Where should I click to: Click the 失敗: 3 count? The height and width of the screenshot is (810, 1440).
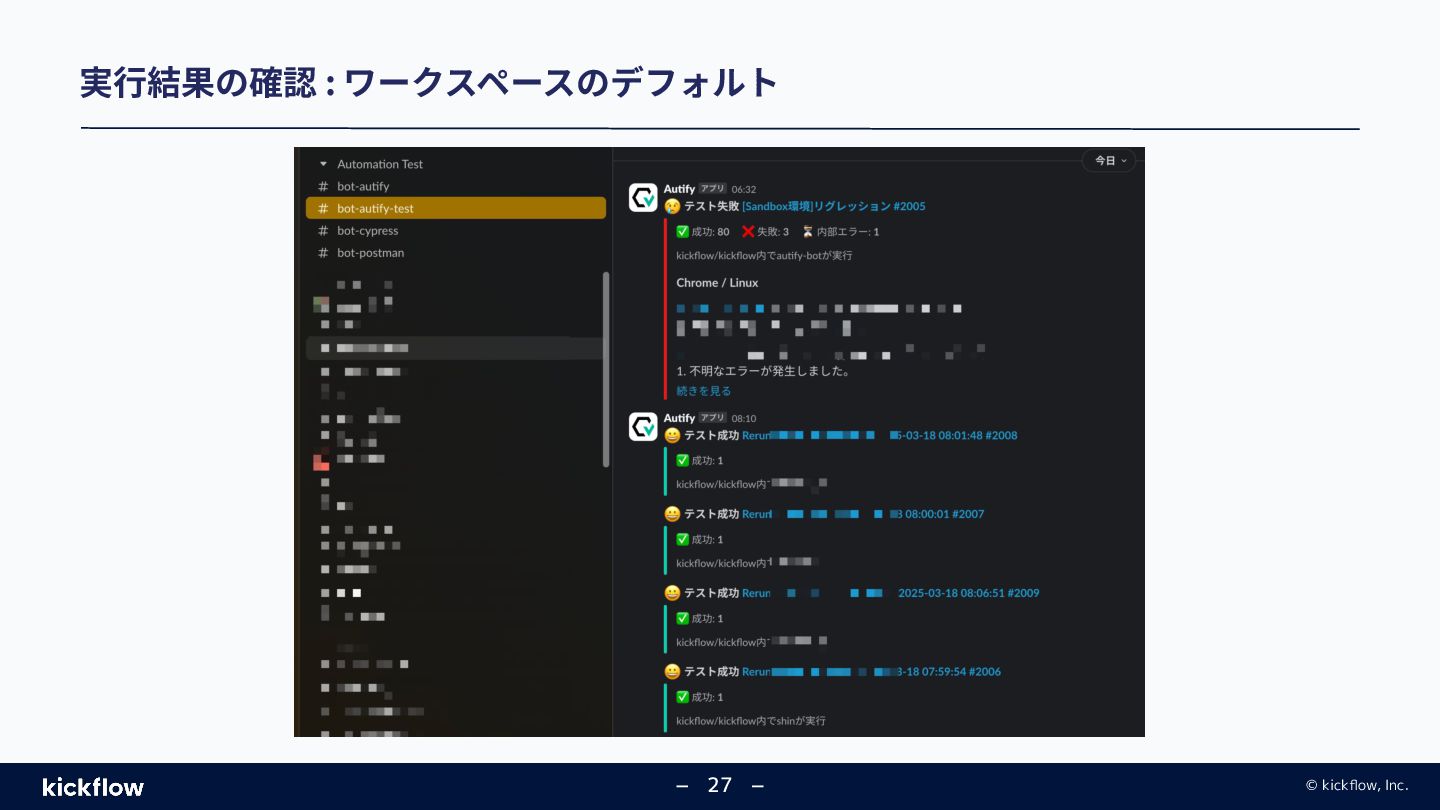point(773,232)
